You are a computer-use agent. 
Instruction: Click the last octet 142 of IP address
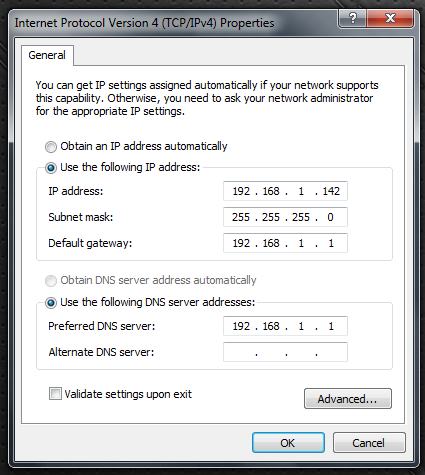[x=331, y=191]
